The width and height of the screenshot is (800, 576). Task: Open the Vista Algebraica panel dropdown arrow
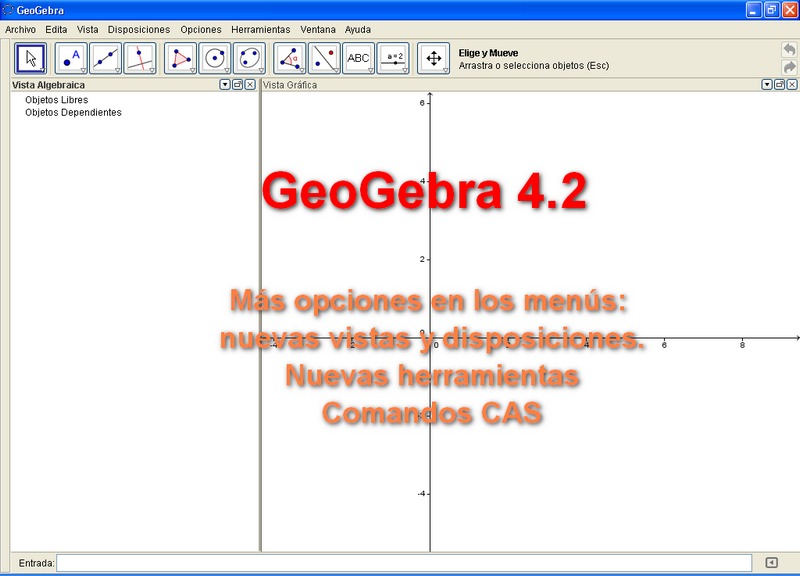tap(225, 85)
